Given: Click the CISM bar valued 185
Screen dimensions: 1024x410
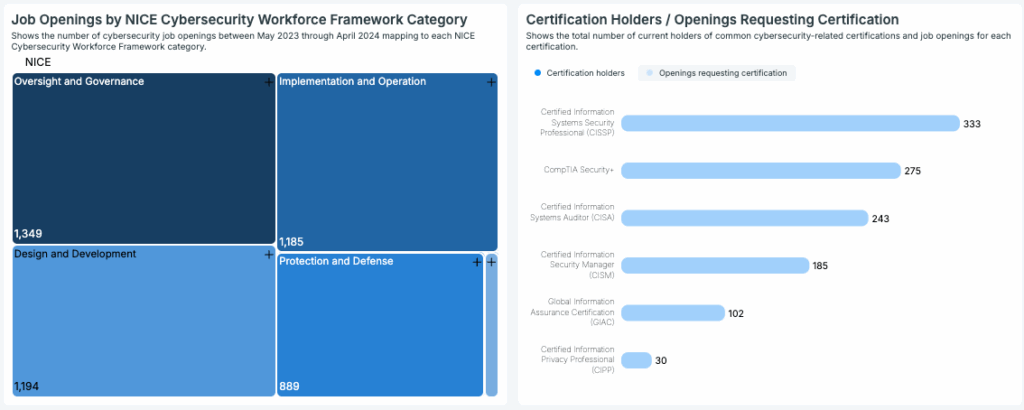Looking at the screenshot, I should pyautogui.click(x=715, y=265).
